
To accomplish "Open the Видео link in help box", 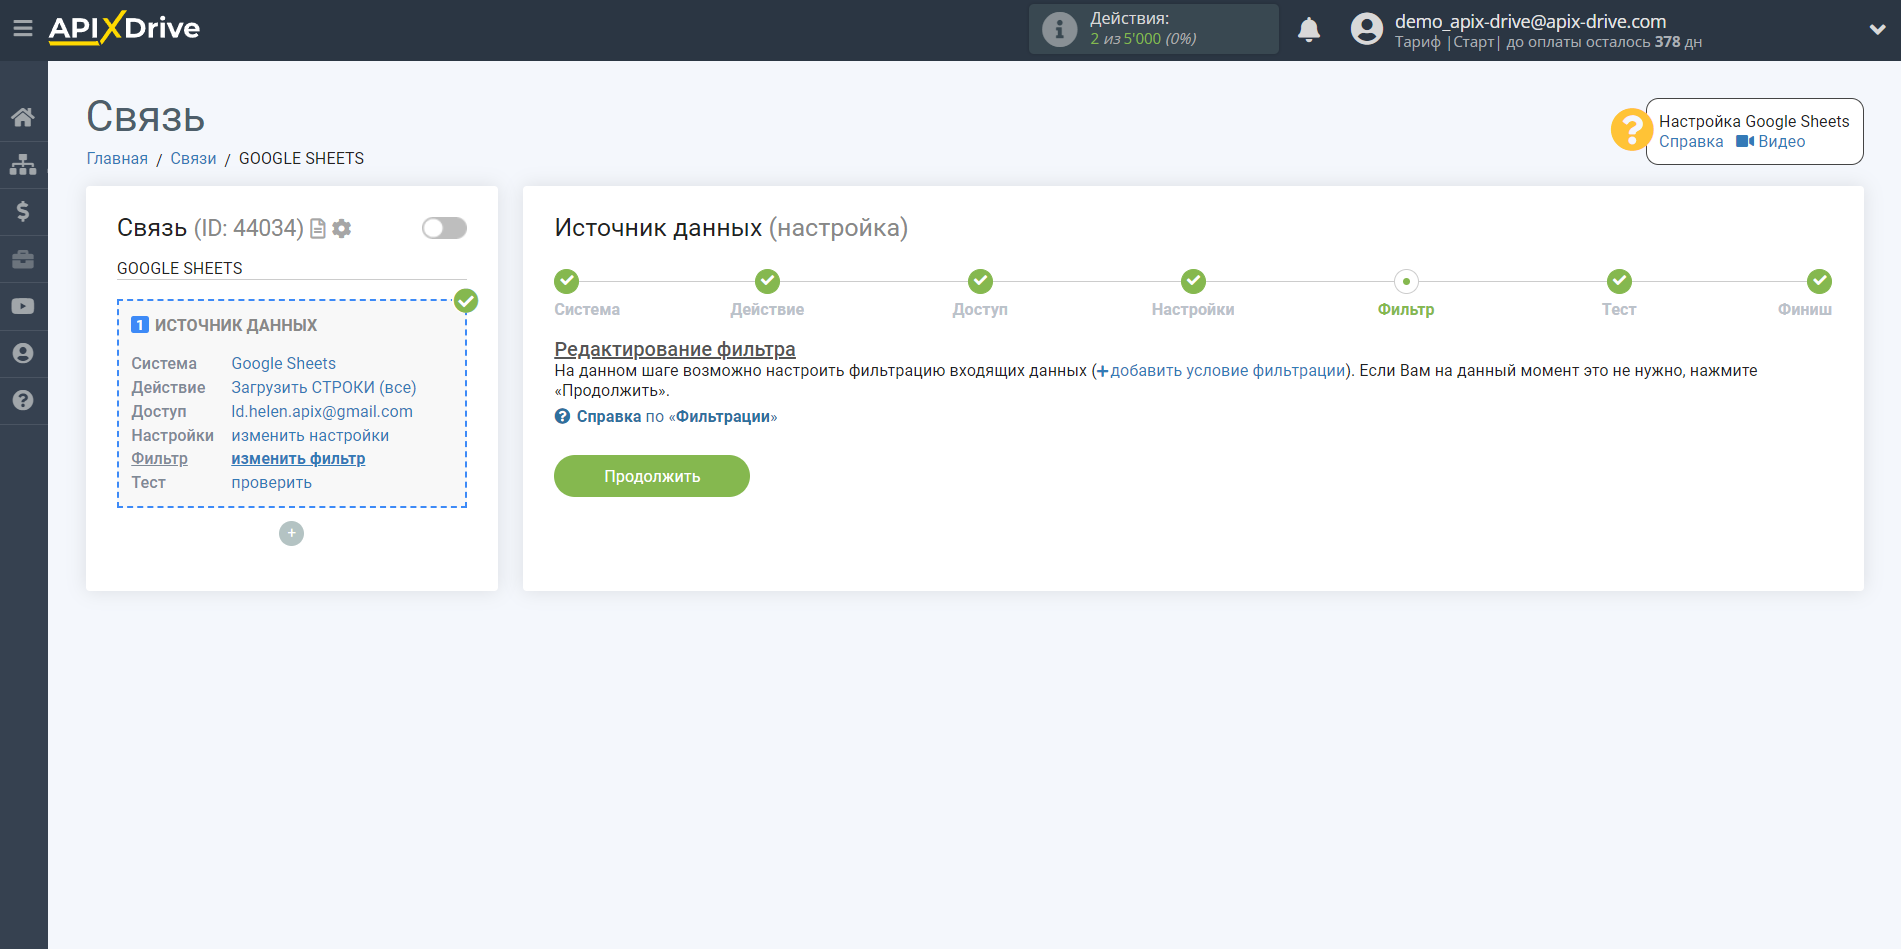I will pos(1771,142).
